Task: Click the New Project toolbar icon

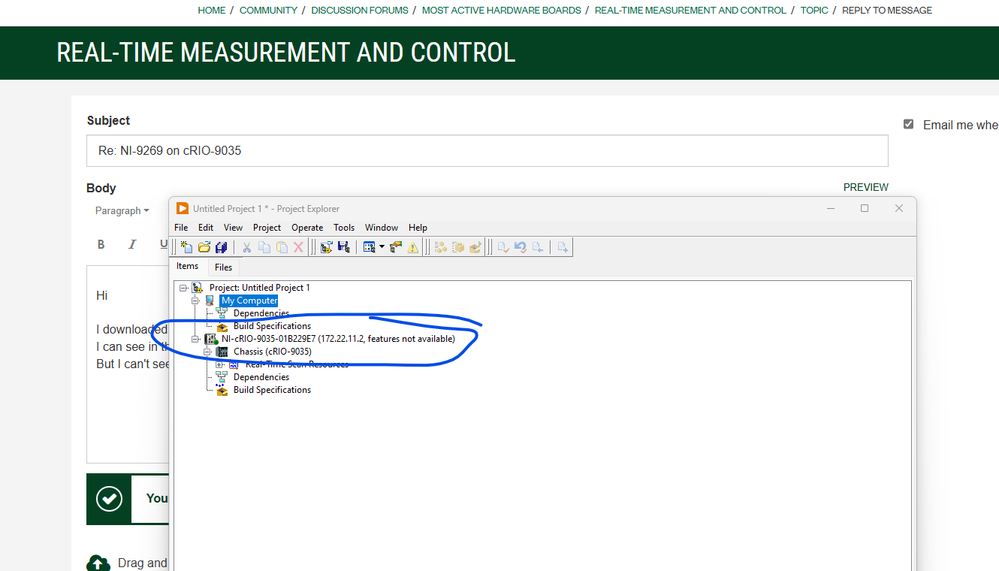Action: click(187, 247)
